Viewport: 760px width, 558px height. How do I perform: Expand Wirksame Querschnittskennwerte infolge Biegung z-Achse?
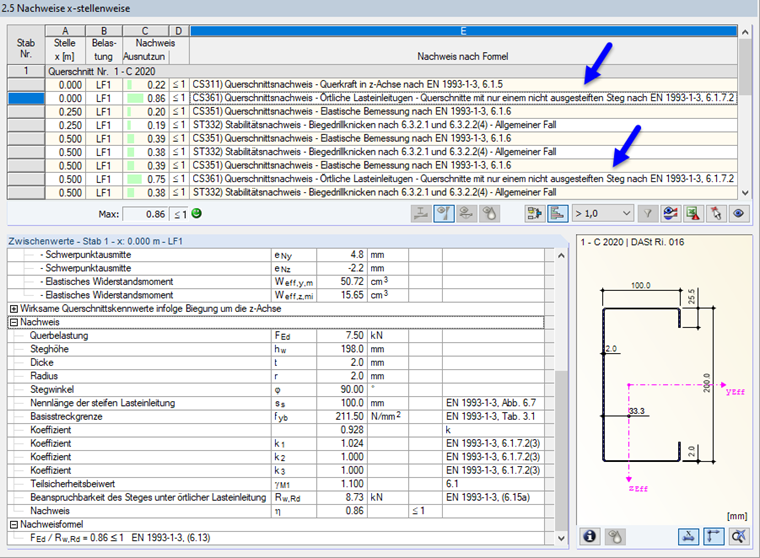[x=14, y=309]
